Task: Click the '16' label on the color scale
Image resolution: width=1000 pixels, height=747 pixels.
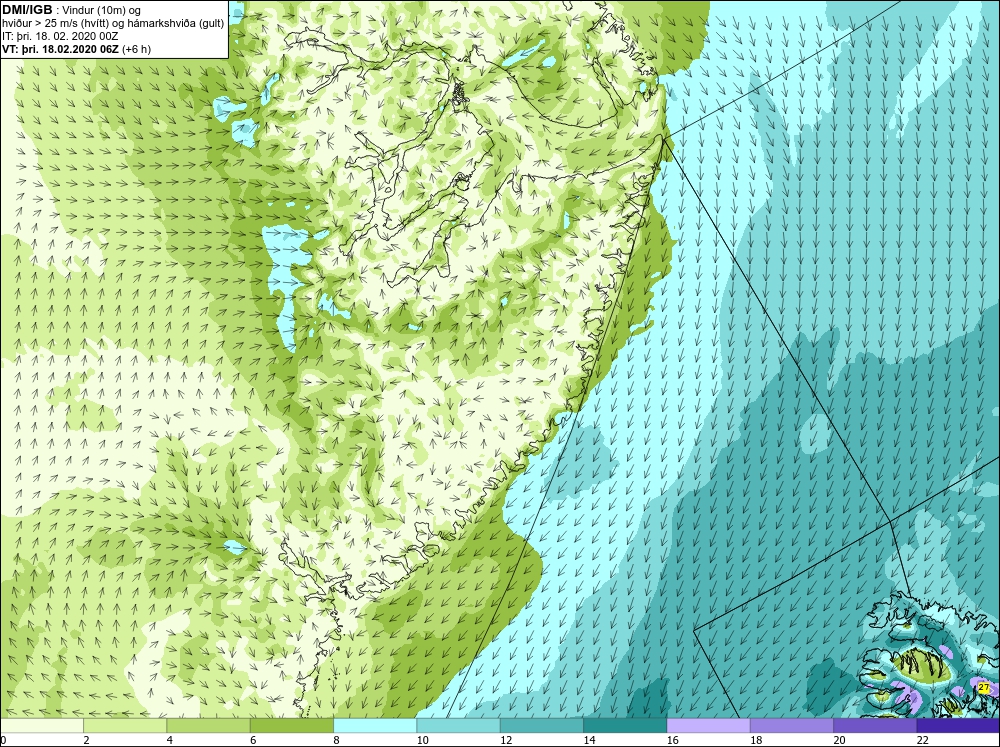Action: point(673,740)
